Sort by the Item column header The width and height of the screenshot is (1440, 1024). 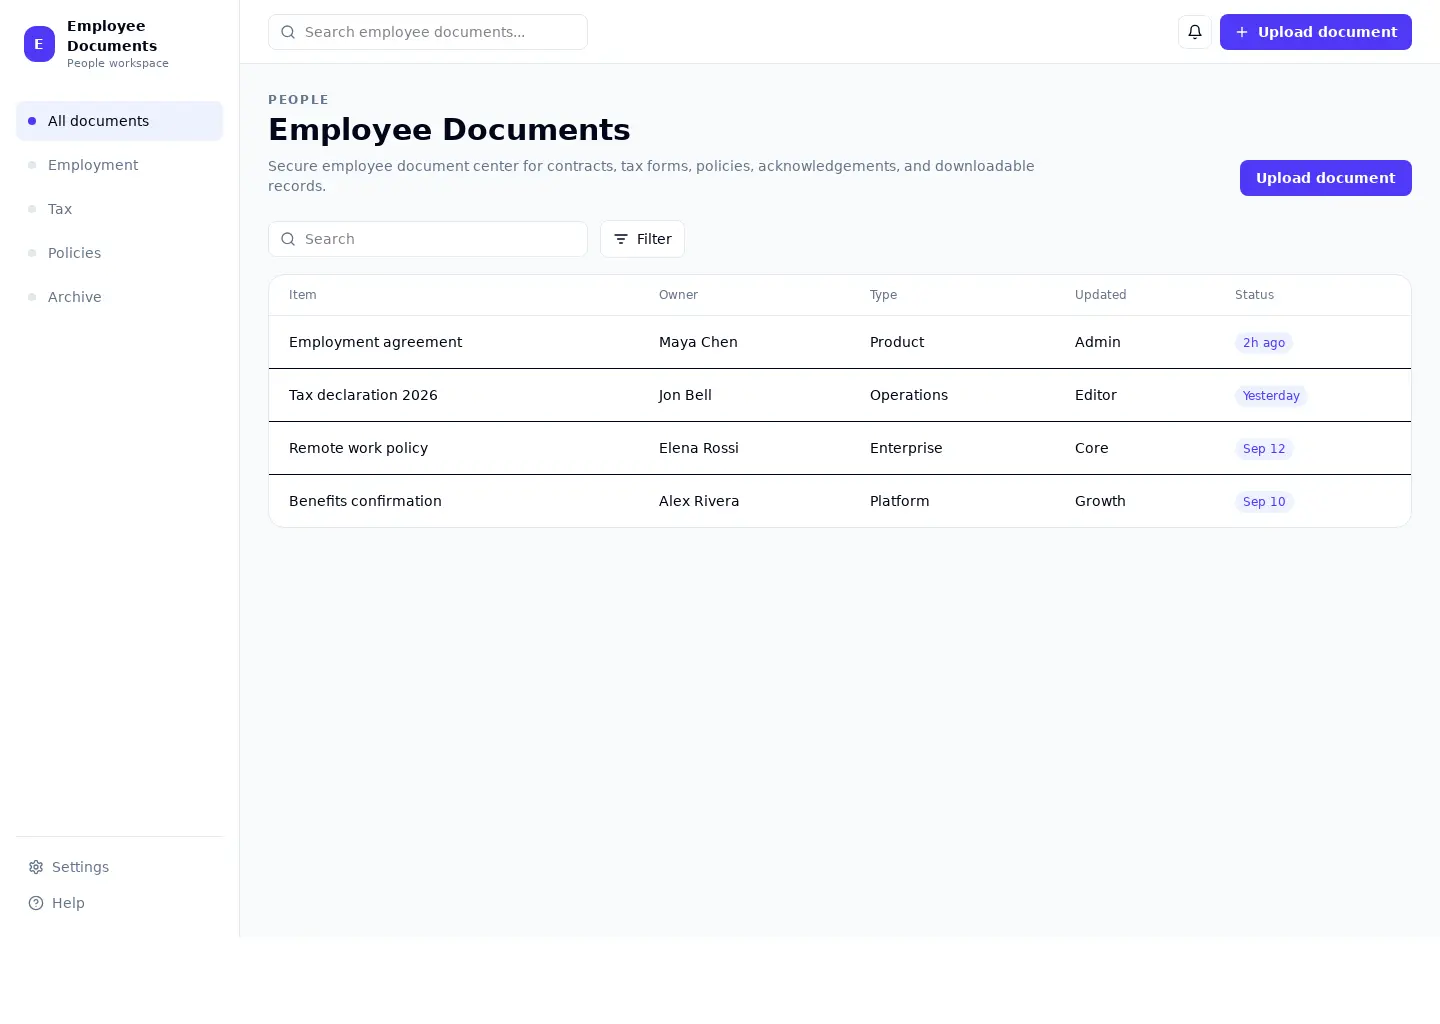(303, 295)
